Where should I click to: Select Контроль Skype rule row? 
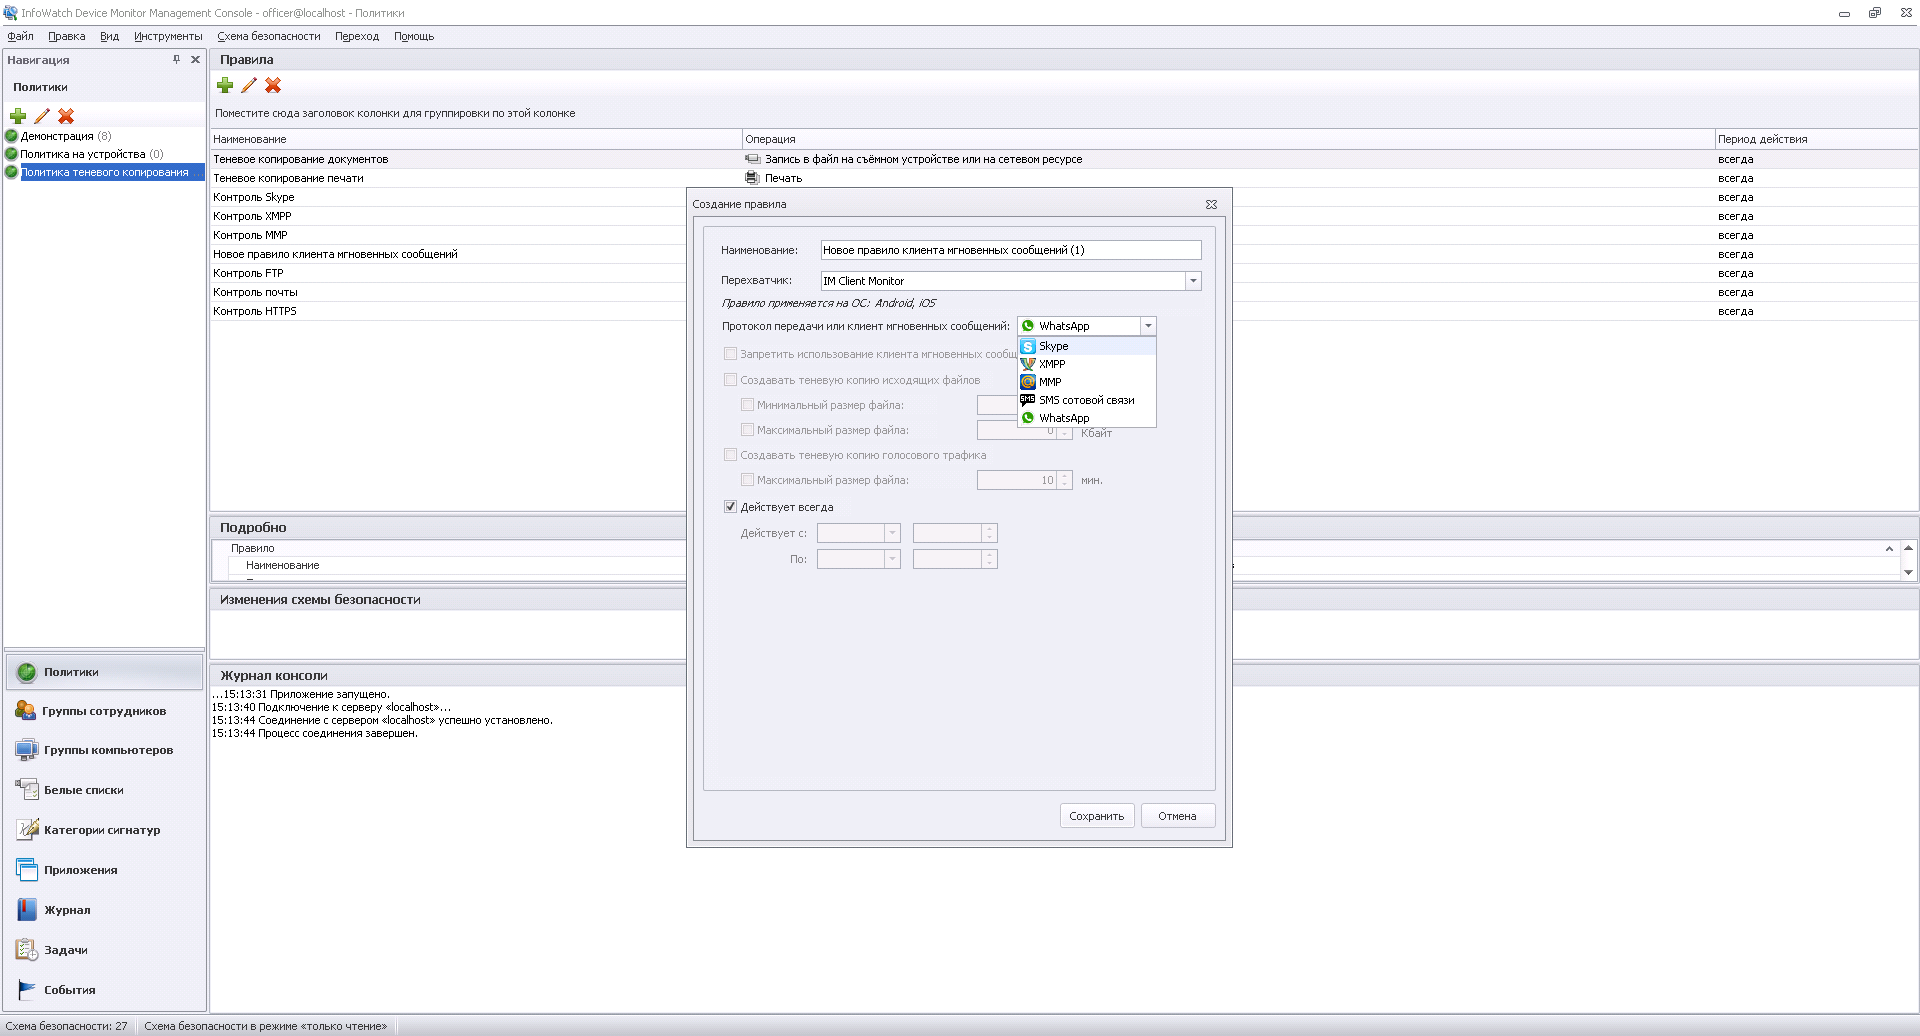pos(448,197)
